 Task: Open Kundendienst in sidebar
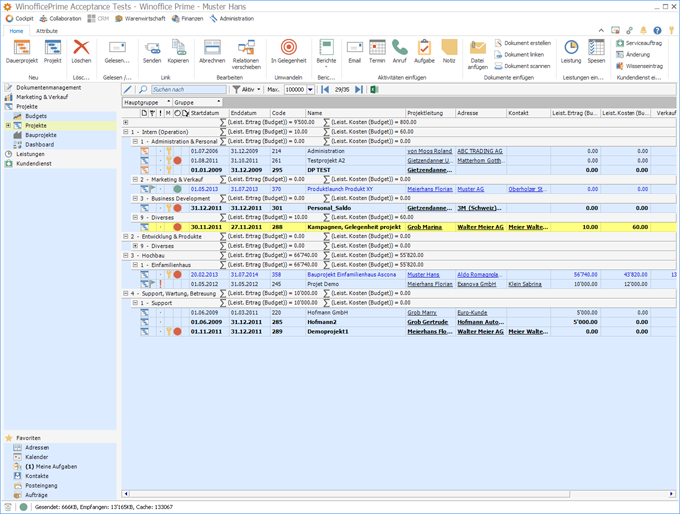(x=34, y=164)
